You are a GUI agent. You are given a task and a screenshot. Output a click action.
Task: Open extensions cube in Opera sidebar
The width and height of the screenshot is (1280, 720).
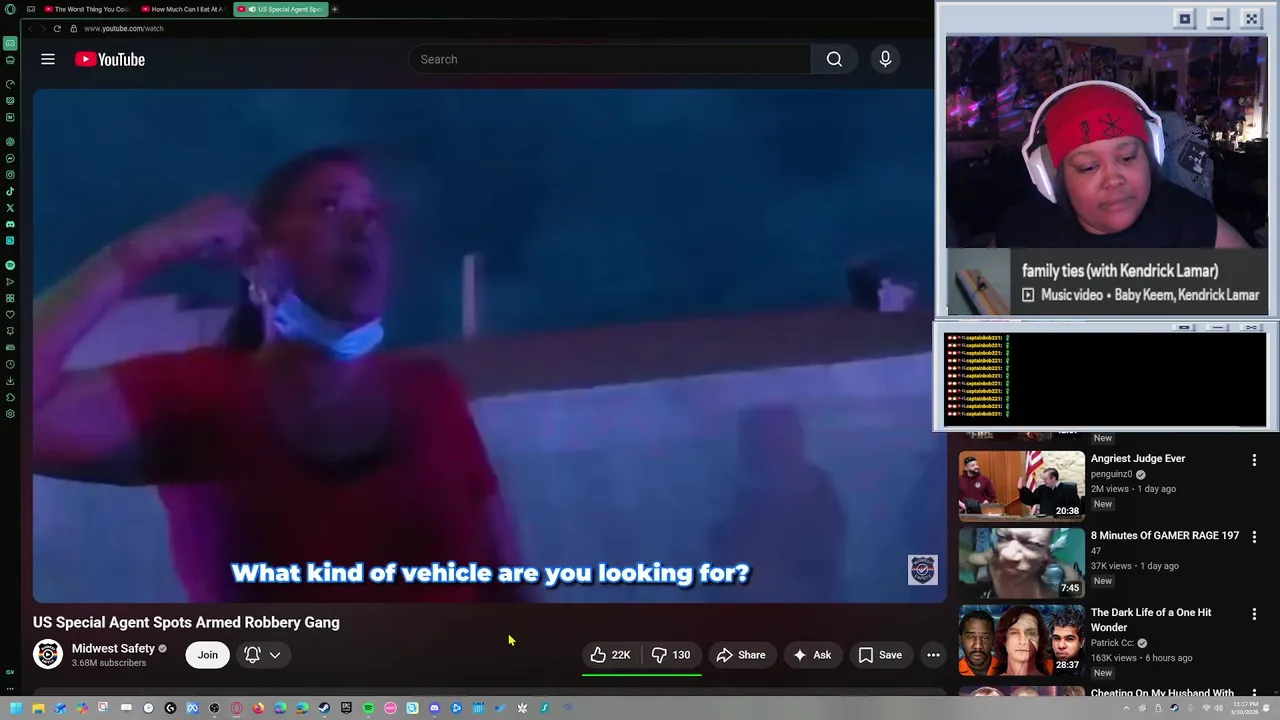(10, 397)
